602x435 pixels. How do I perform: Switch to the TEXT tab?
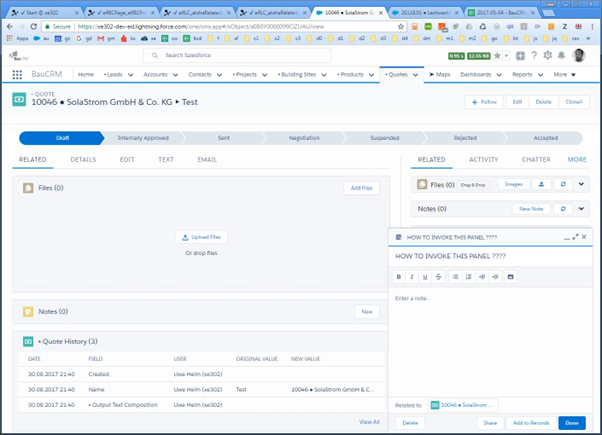(x=166, y=160)
